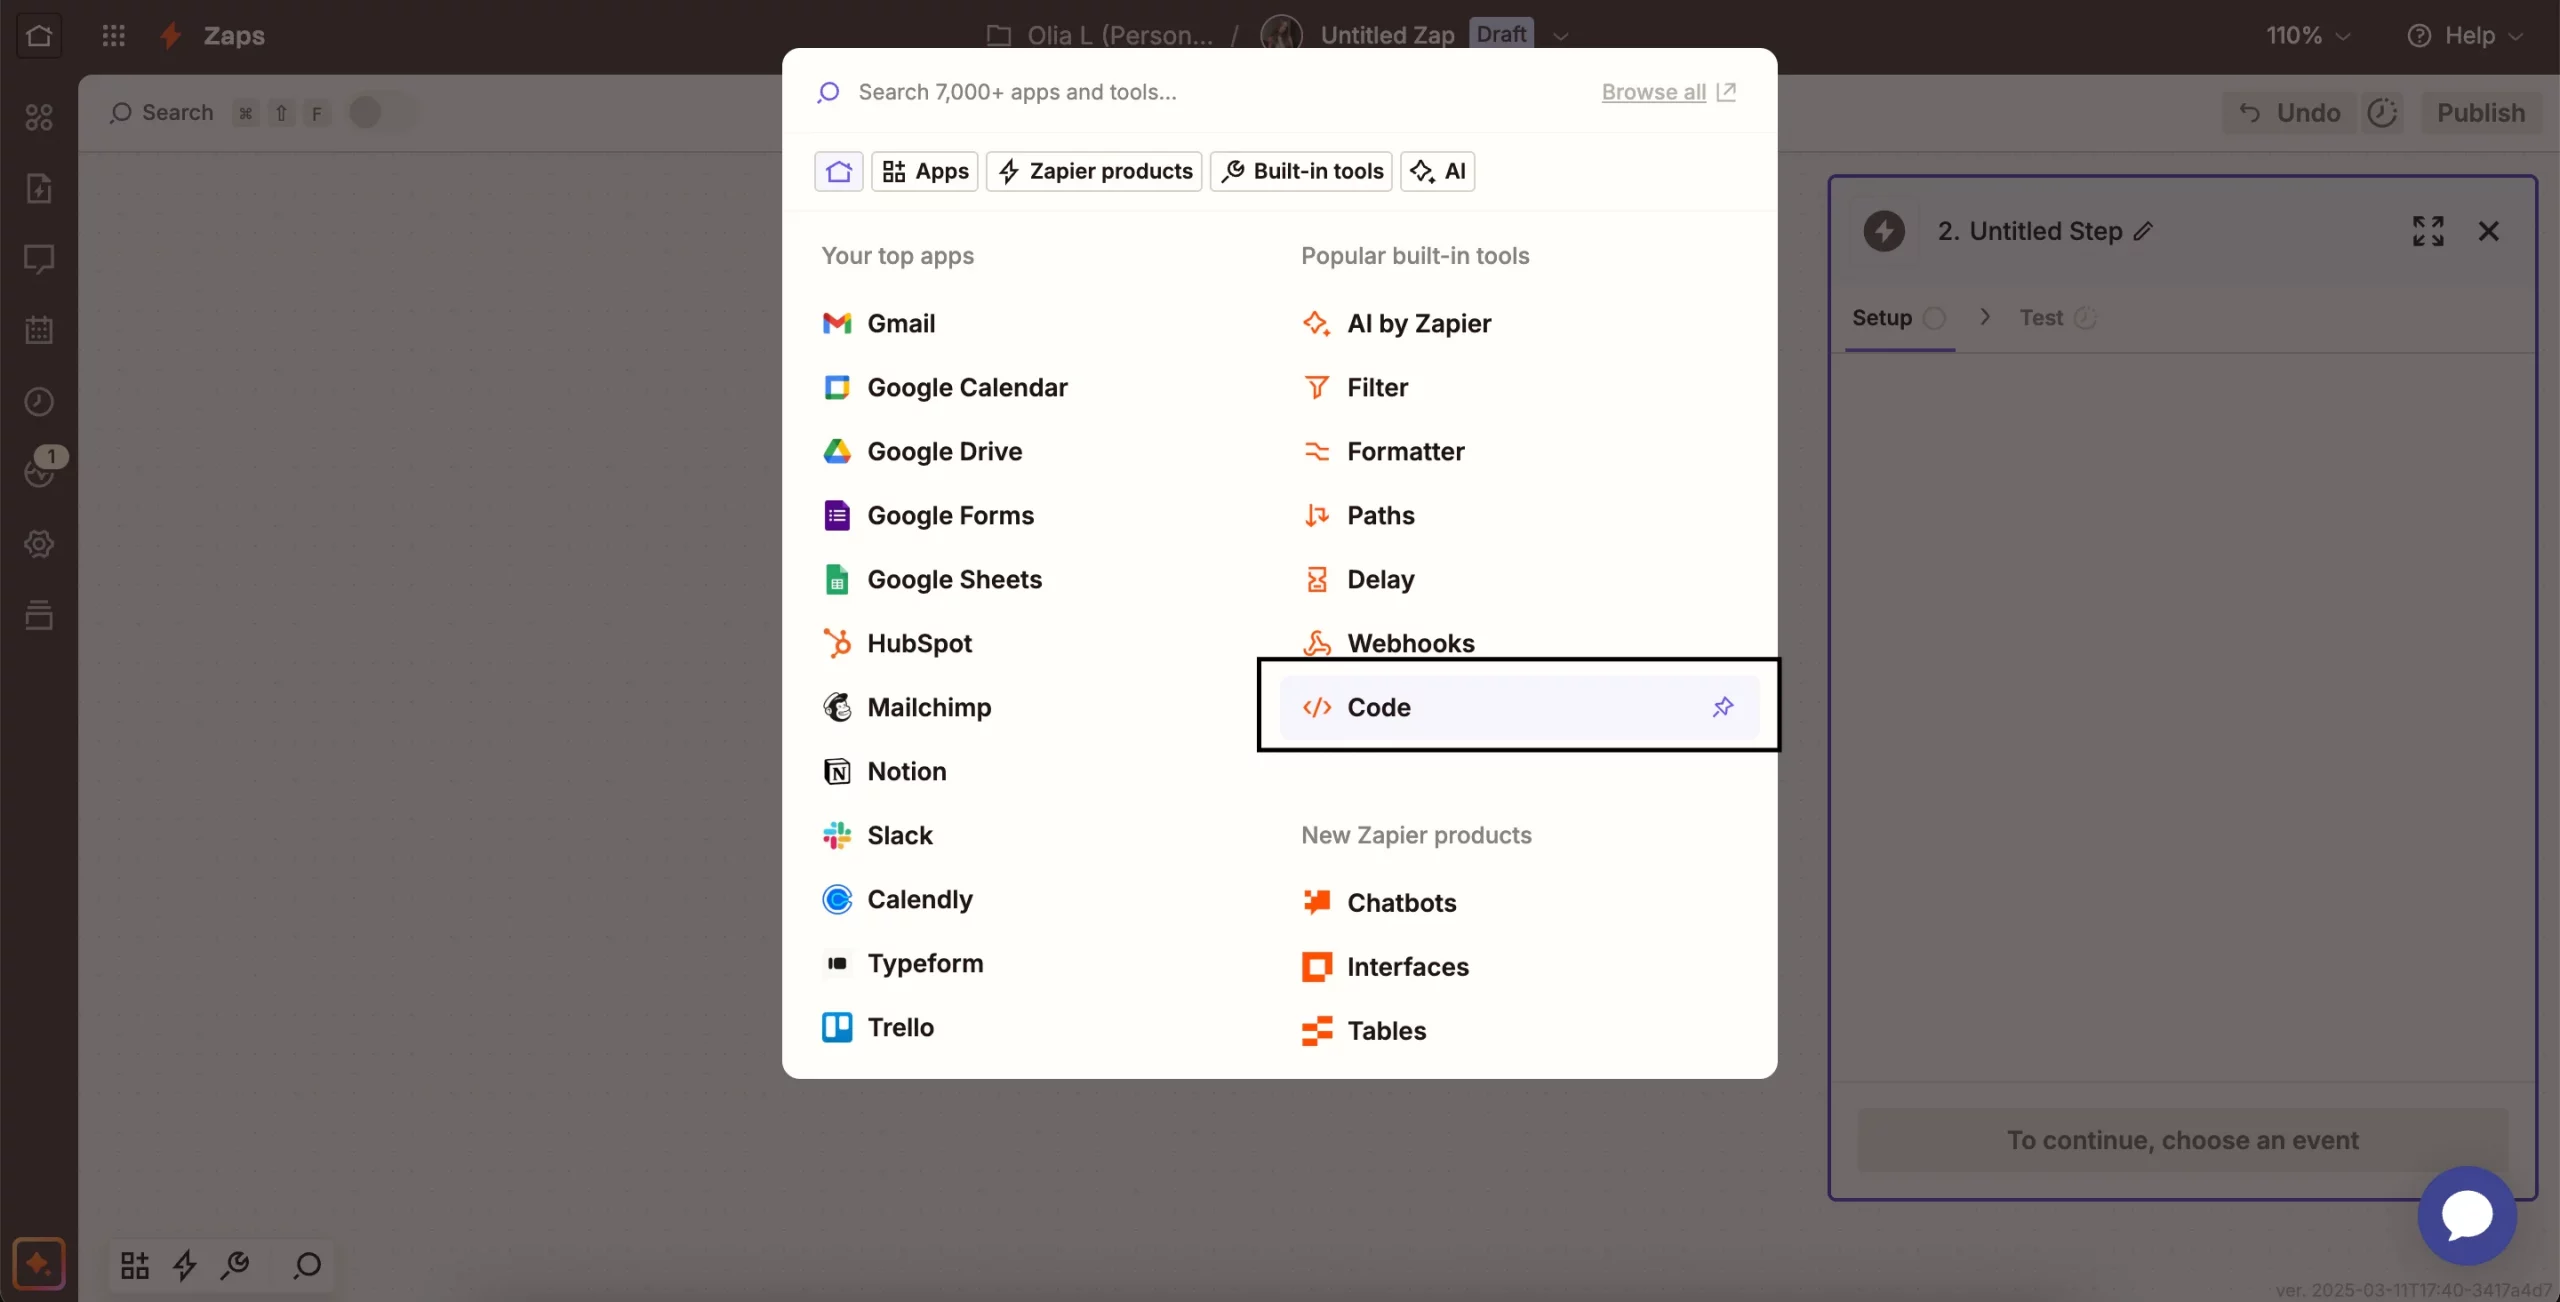Select the Apps filter tab

pos(925,171)
